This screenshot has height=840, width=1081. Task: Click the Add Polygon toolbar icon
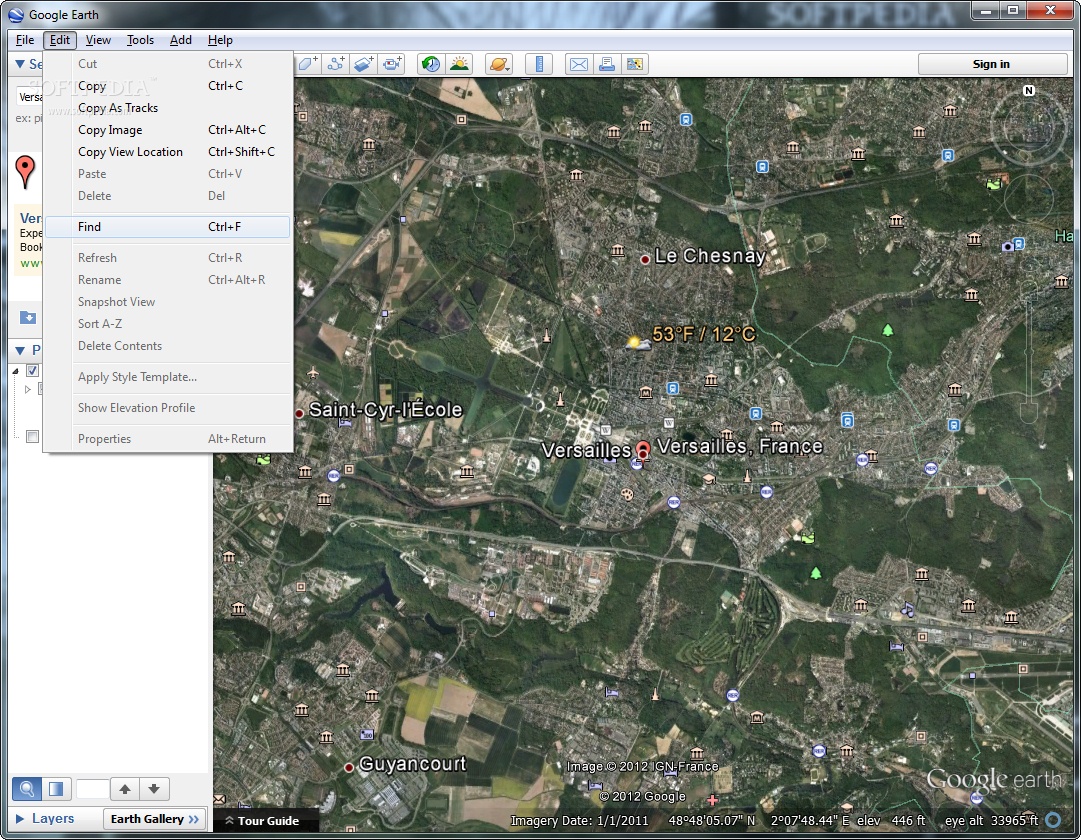(x=307, y=64)
